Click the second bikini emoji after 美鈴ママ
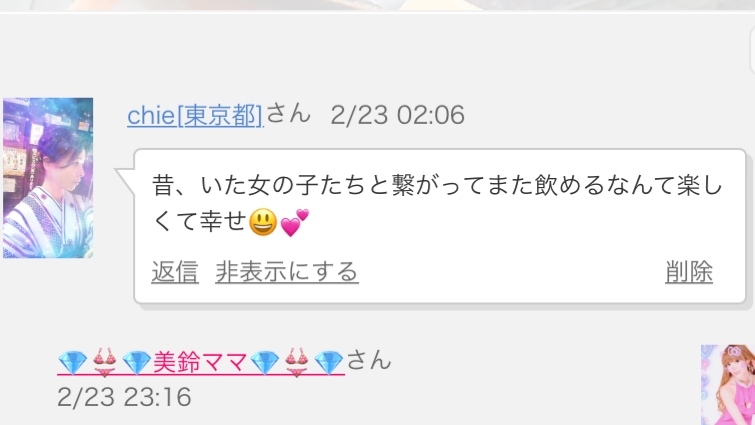Viewport: 755px width, 425px height. pos(297,362)
